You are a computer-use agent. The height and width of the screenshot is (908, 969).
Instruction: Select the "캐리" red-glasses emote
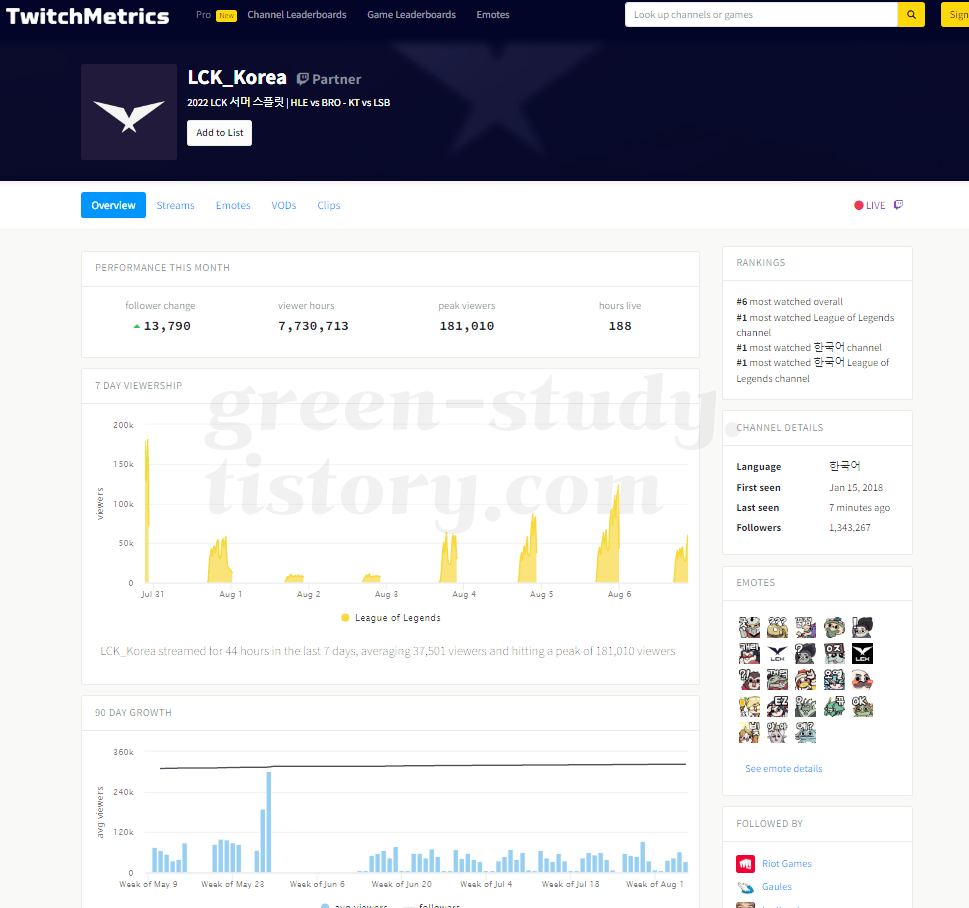(750, 653)
